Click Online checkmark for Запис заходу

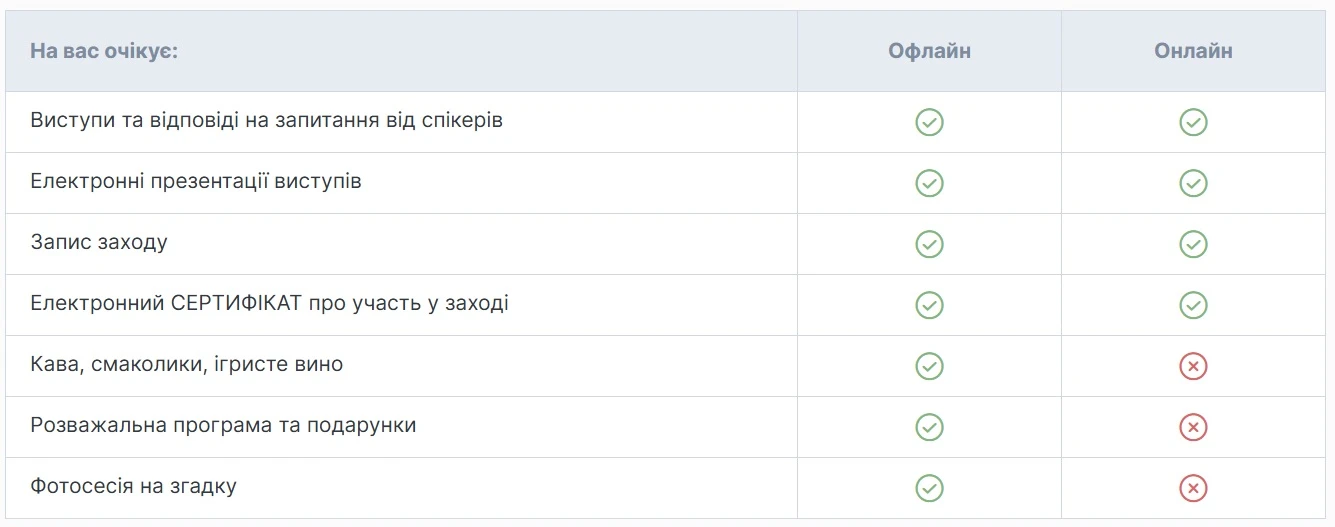tap(1193, 244)
